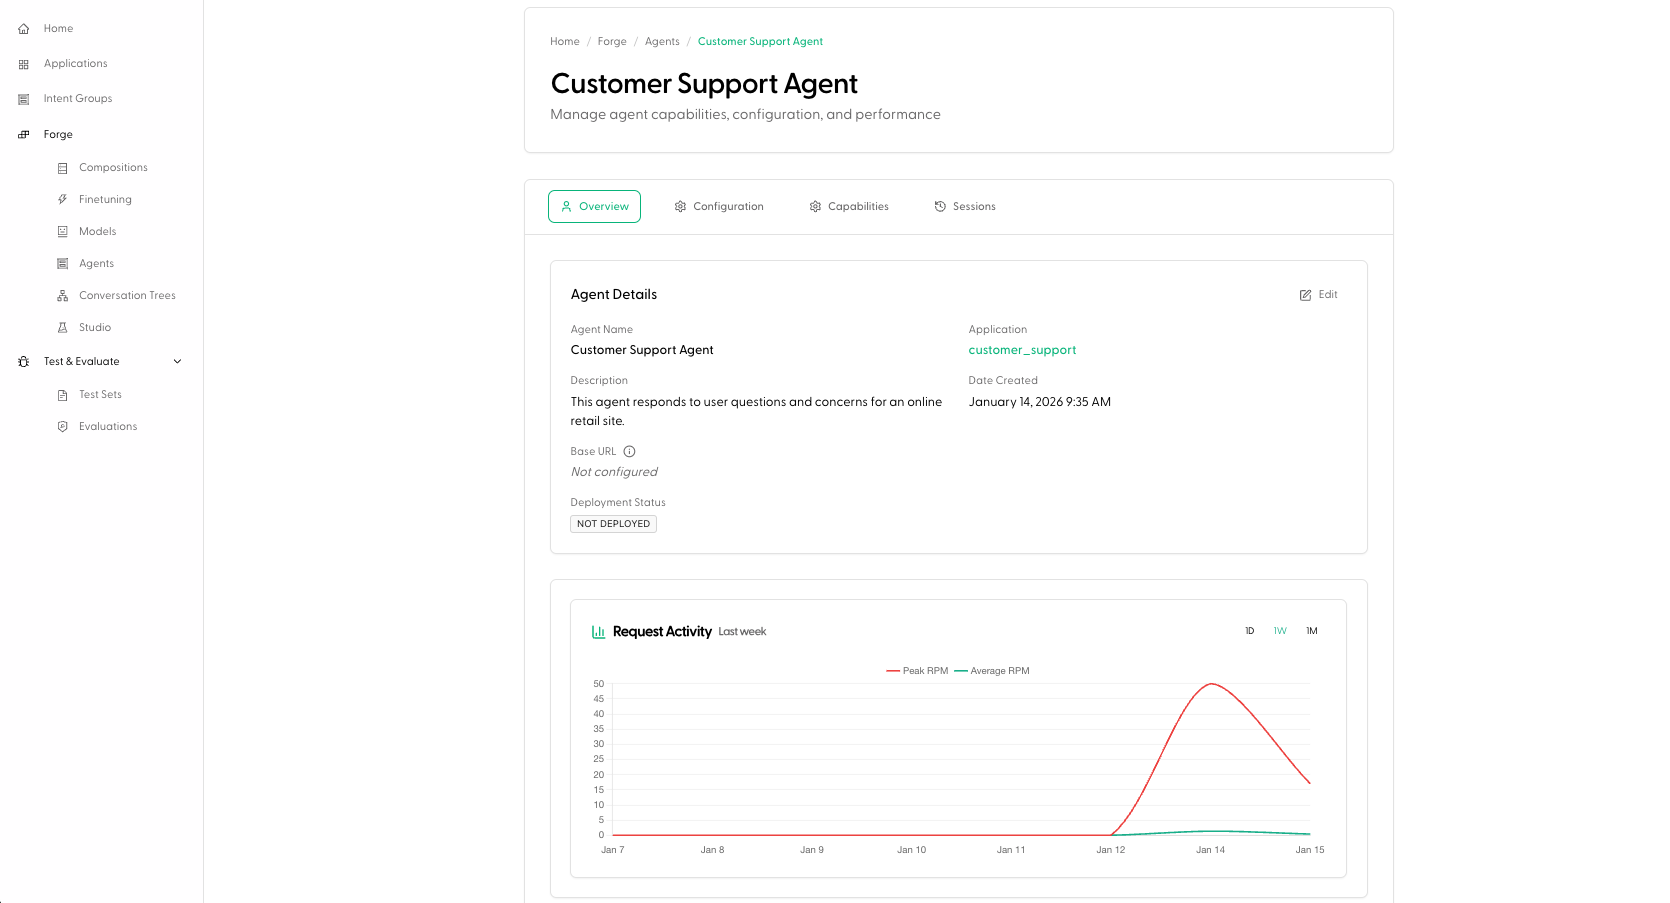Switch chart range to 1D
Image resolution: width=1670 pixels, height=903 pixels.
1248,631
